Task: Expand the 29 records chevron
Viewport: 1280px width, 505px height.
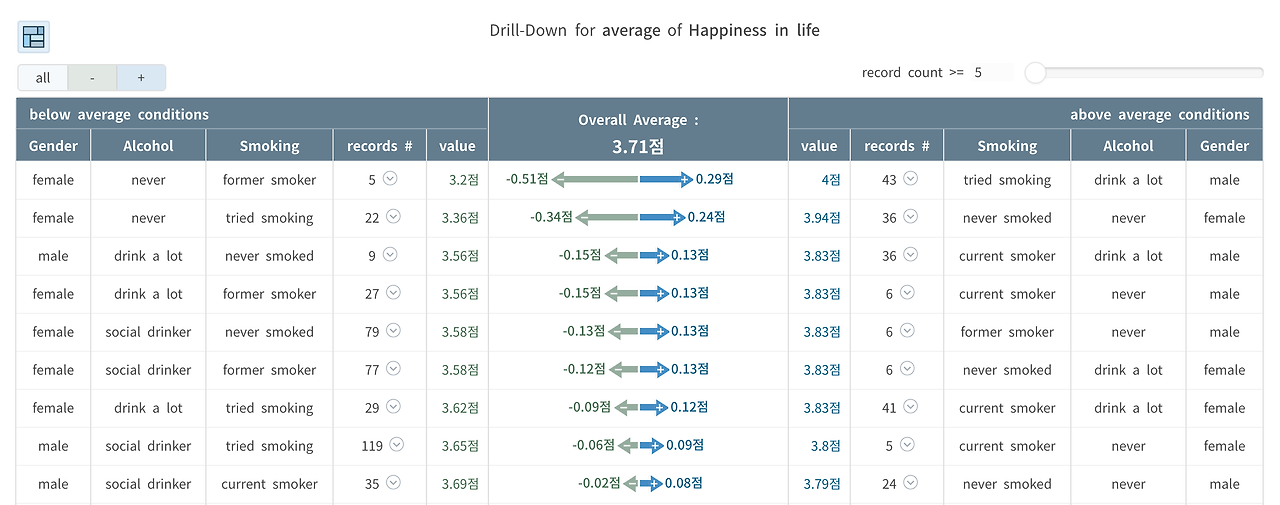Action: coord(394,407)
